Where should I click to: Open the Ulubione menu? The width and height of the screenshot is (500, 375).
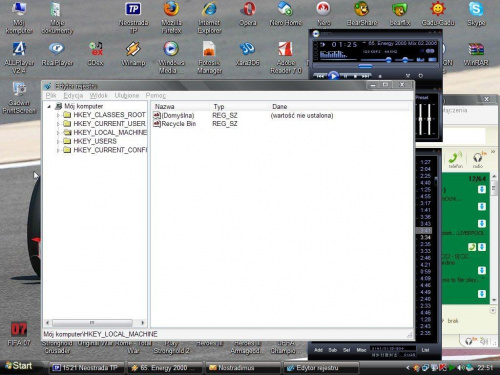[127, 96]
